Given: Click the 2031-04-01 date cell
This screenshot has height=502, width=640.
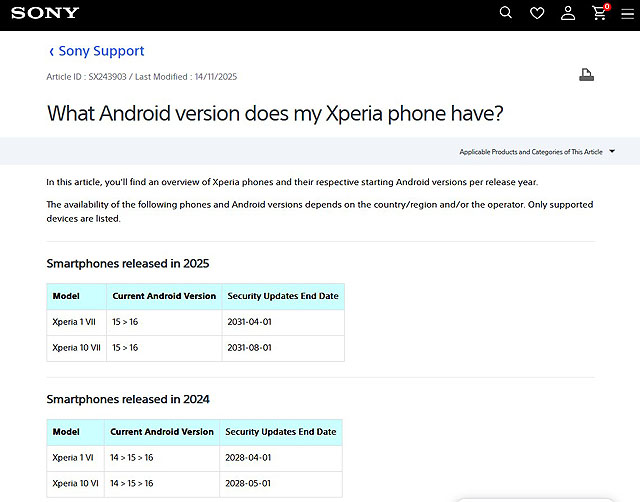Looking at the screenshot, I should (250, 322).
